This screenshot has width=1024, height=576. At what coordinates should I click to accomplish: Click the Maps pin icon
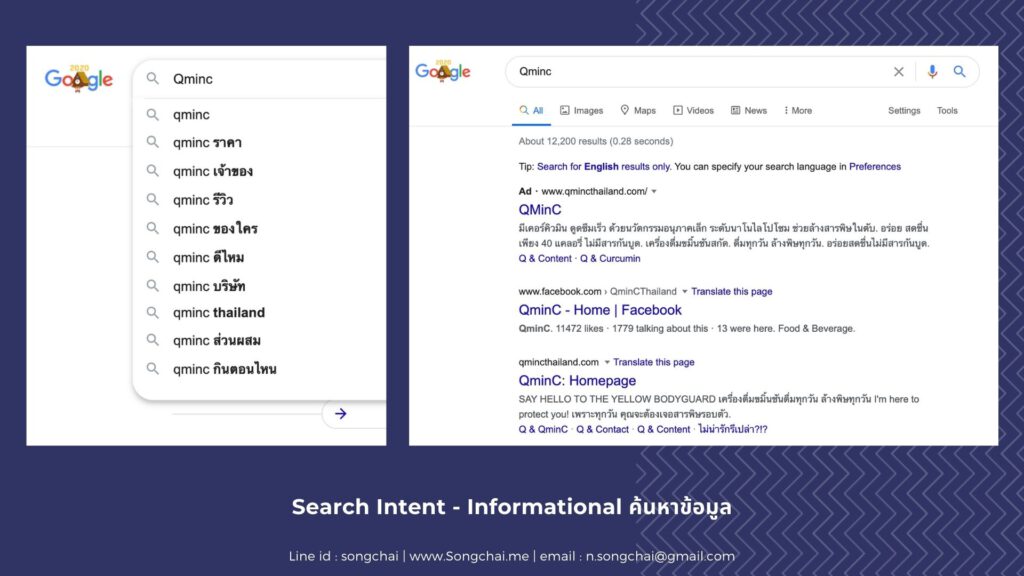[x=624, y=110]
